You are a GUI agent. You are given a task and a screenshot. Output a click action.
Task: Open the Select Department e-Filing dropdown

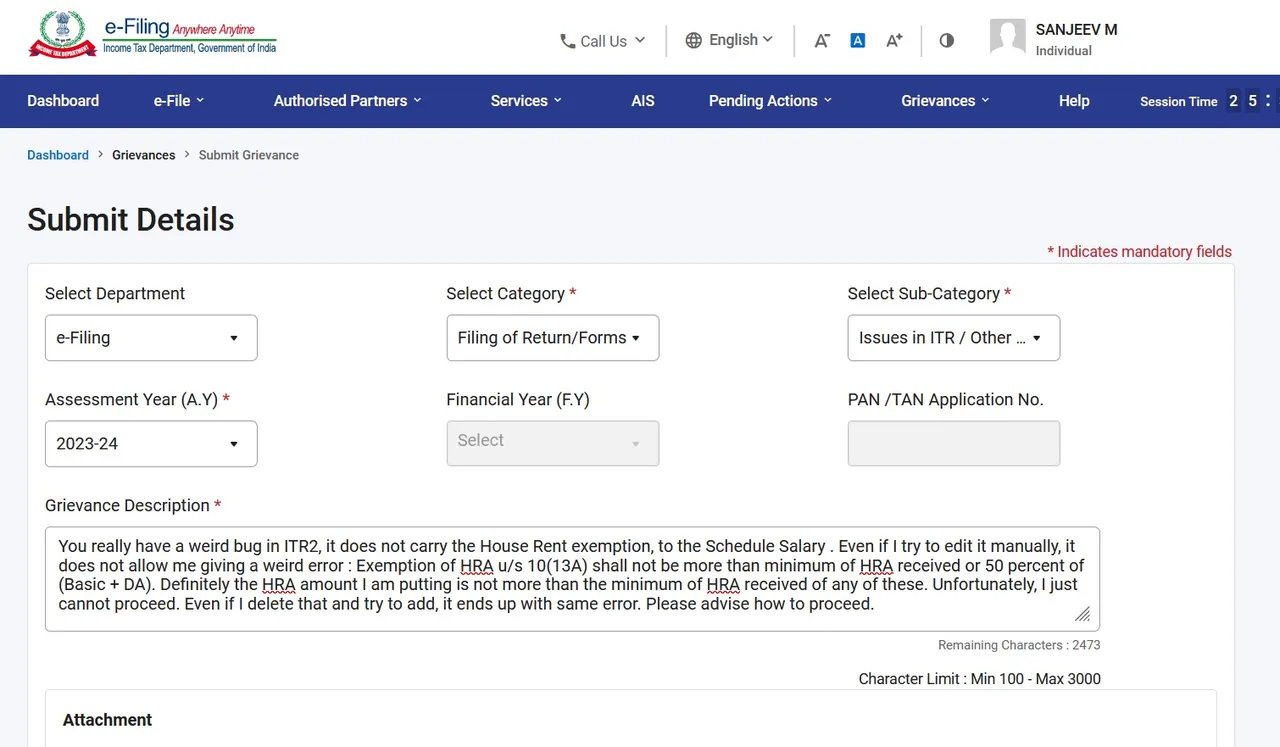pos(151,338)
